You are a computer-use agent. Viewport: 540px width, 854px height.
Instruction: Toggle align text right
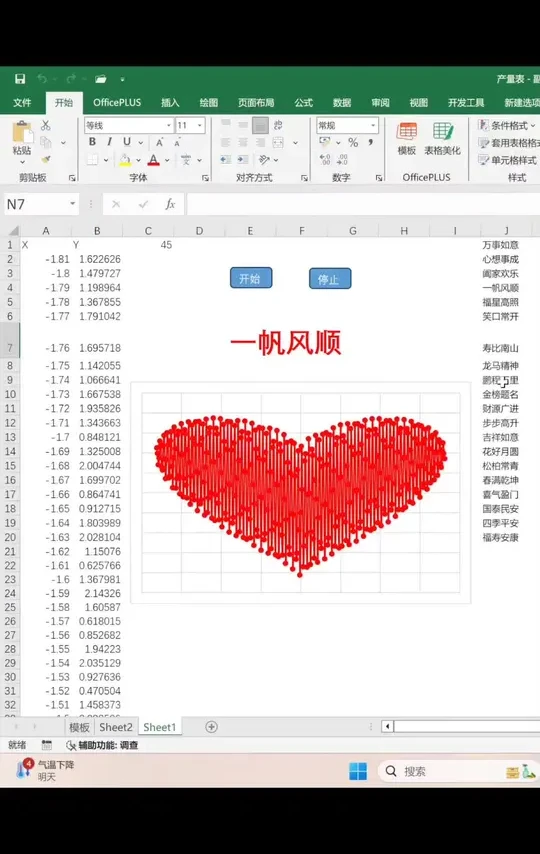pos(260,143)
